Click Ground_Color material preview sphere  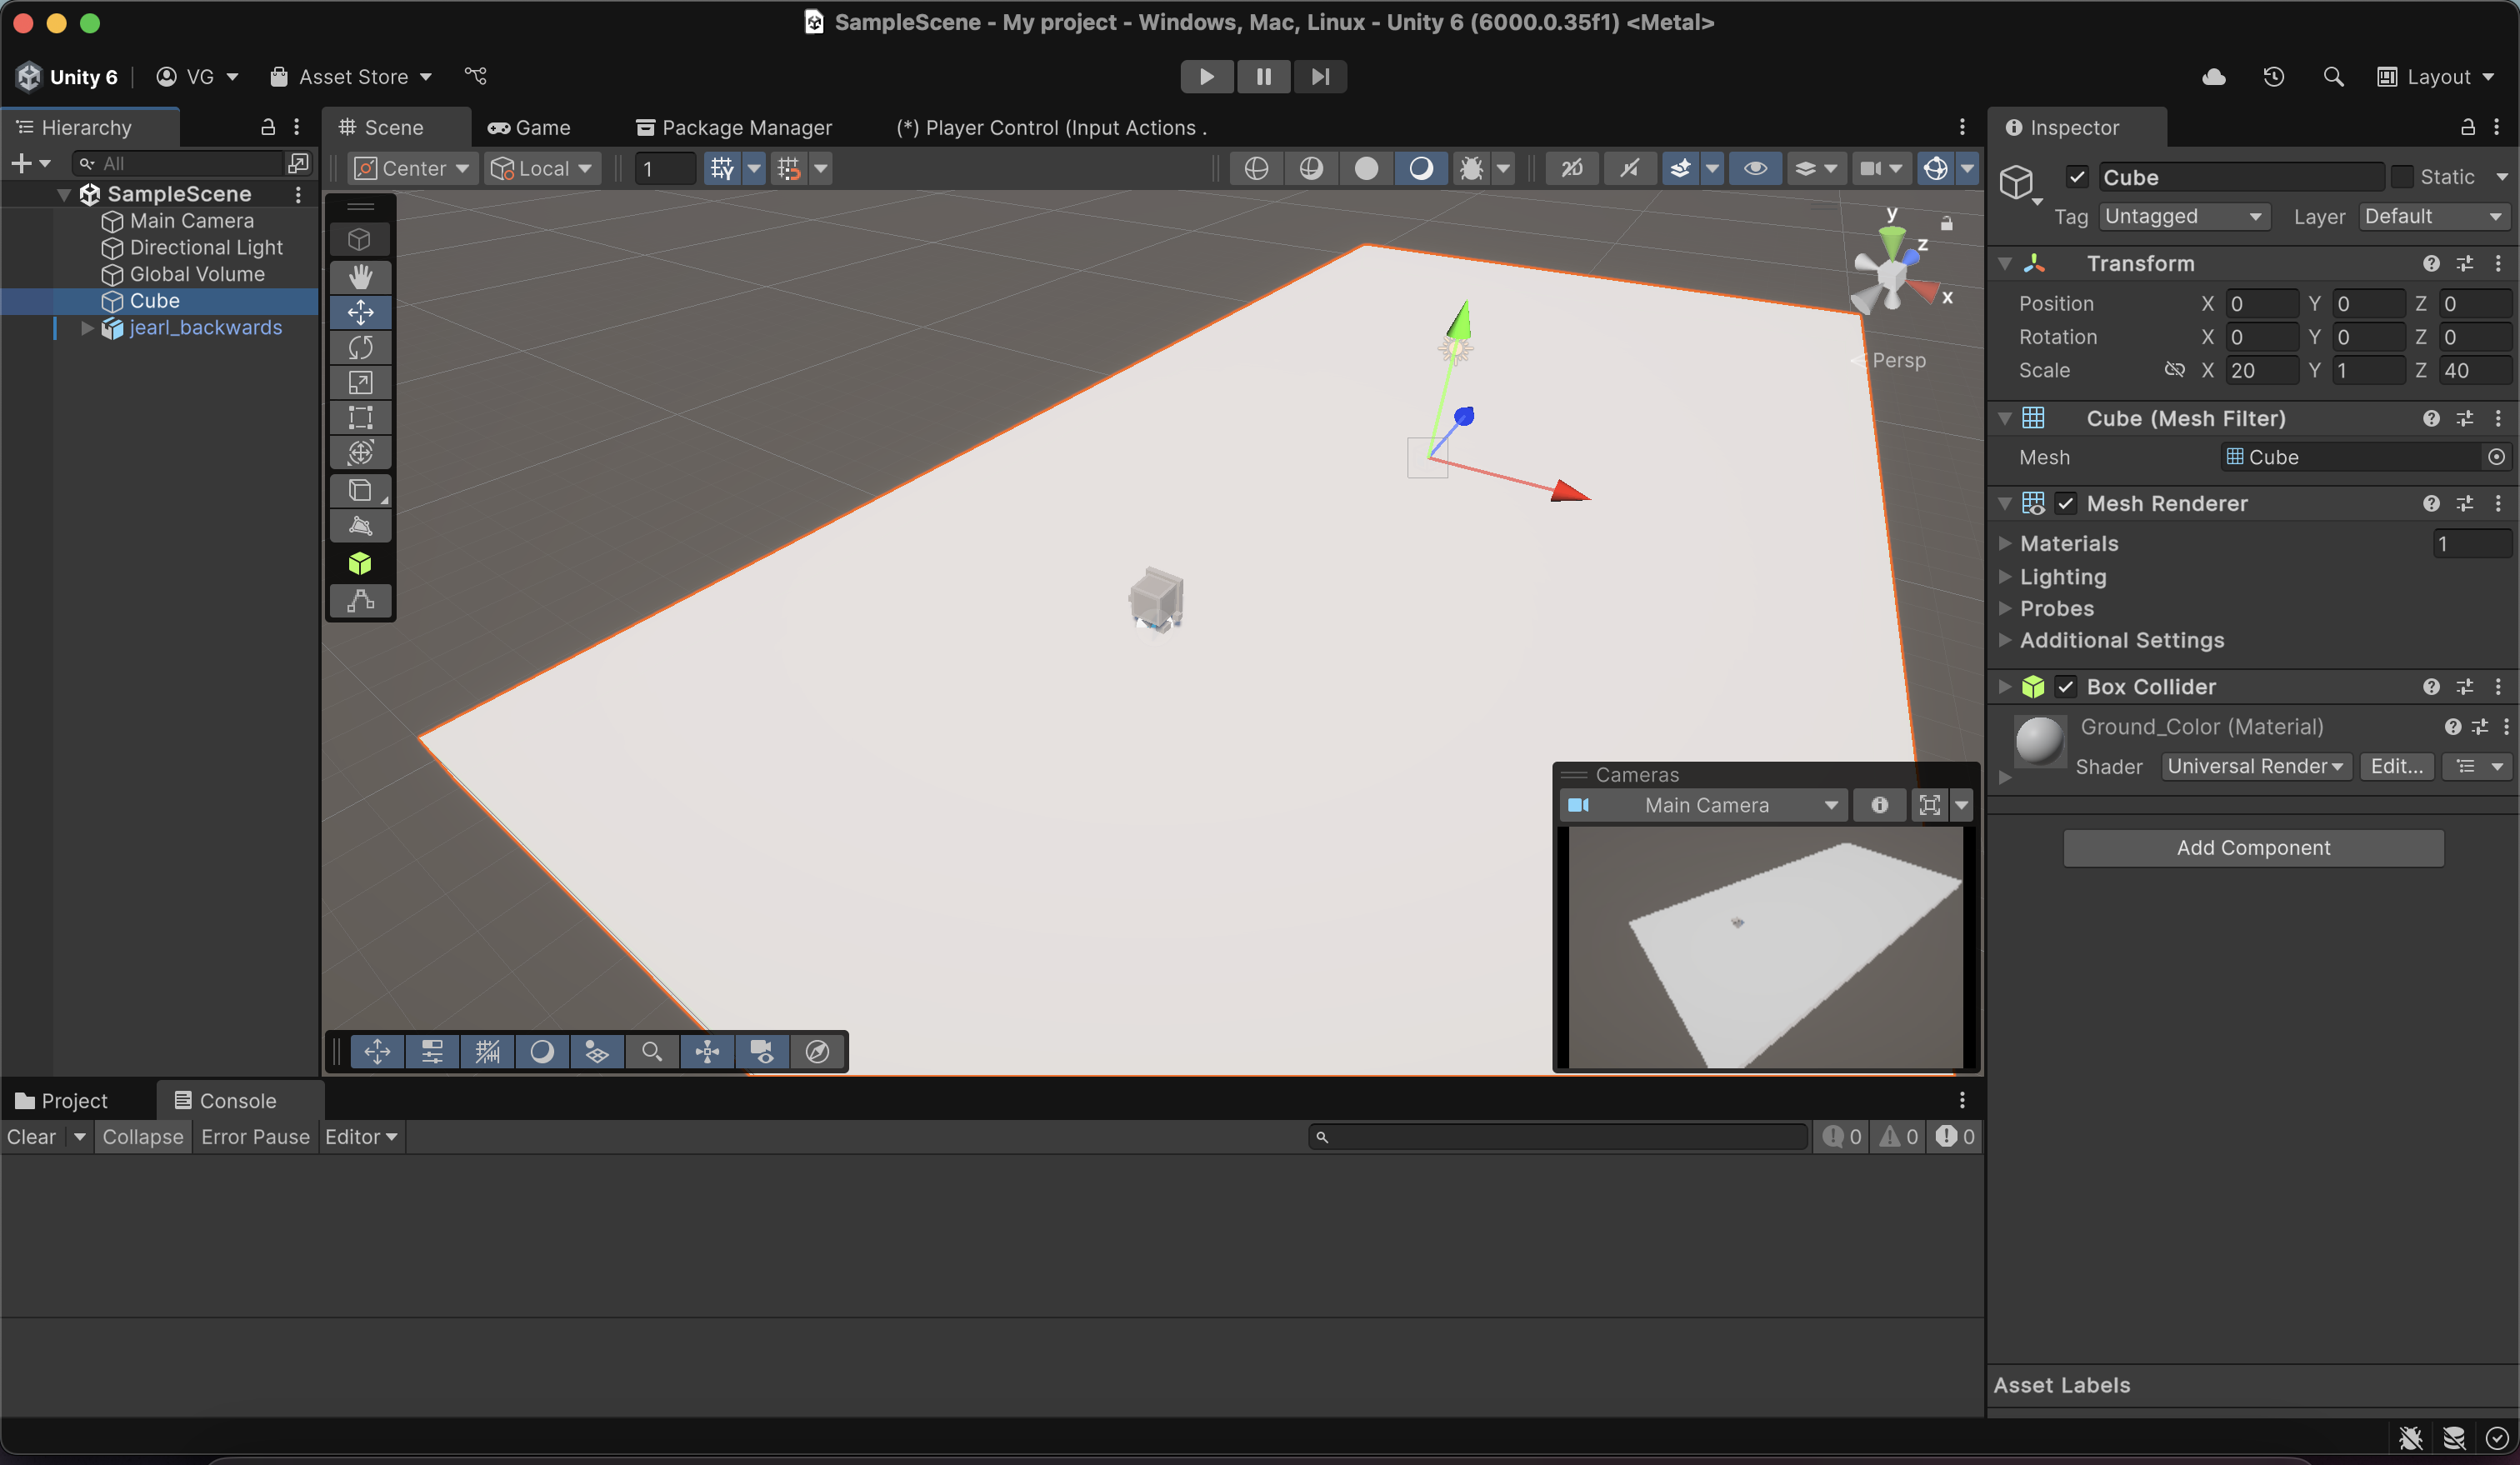click(2040, 741)
